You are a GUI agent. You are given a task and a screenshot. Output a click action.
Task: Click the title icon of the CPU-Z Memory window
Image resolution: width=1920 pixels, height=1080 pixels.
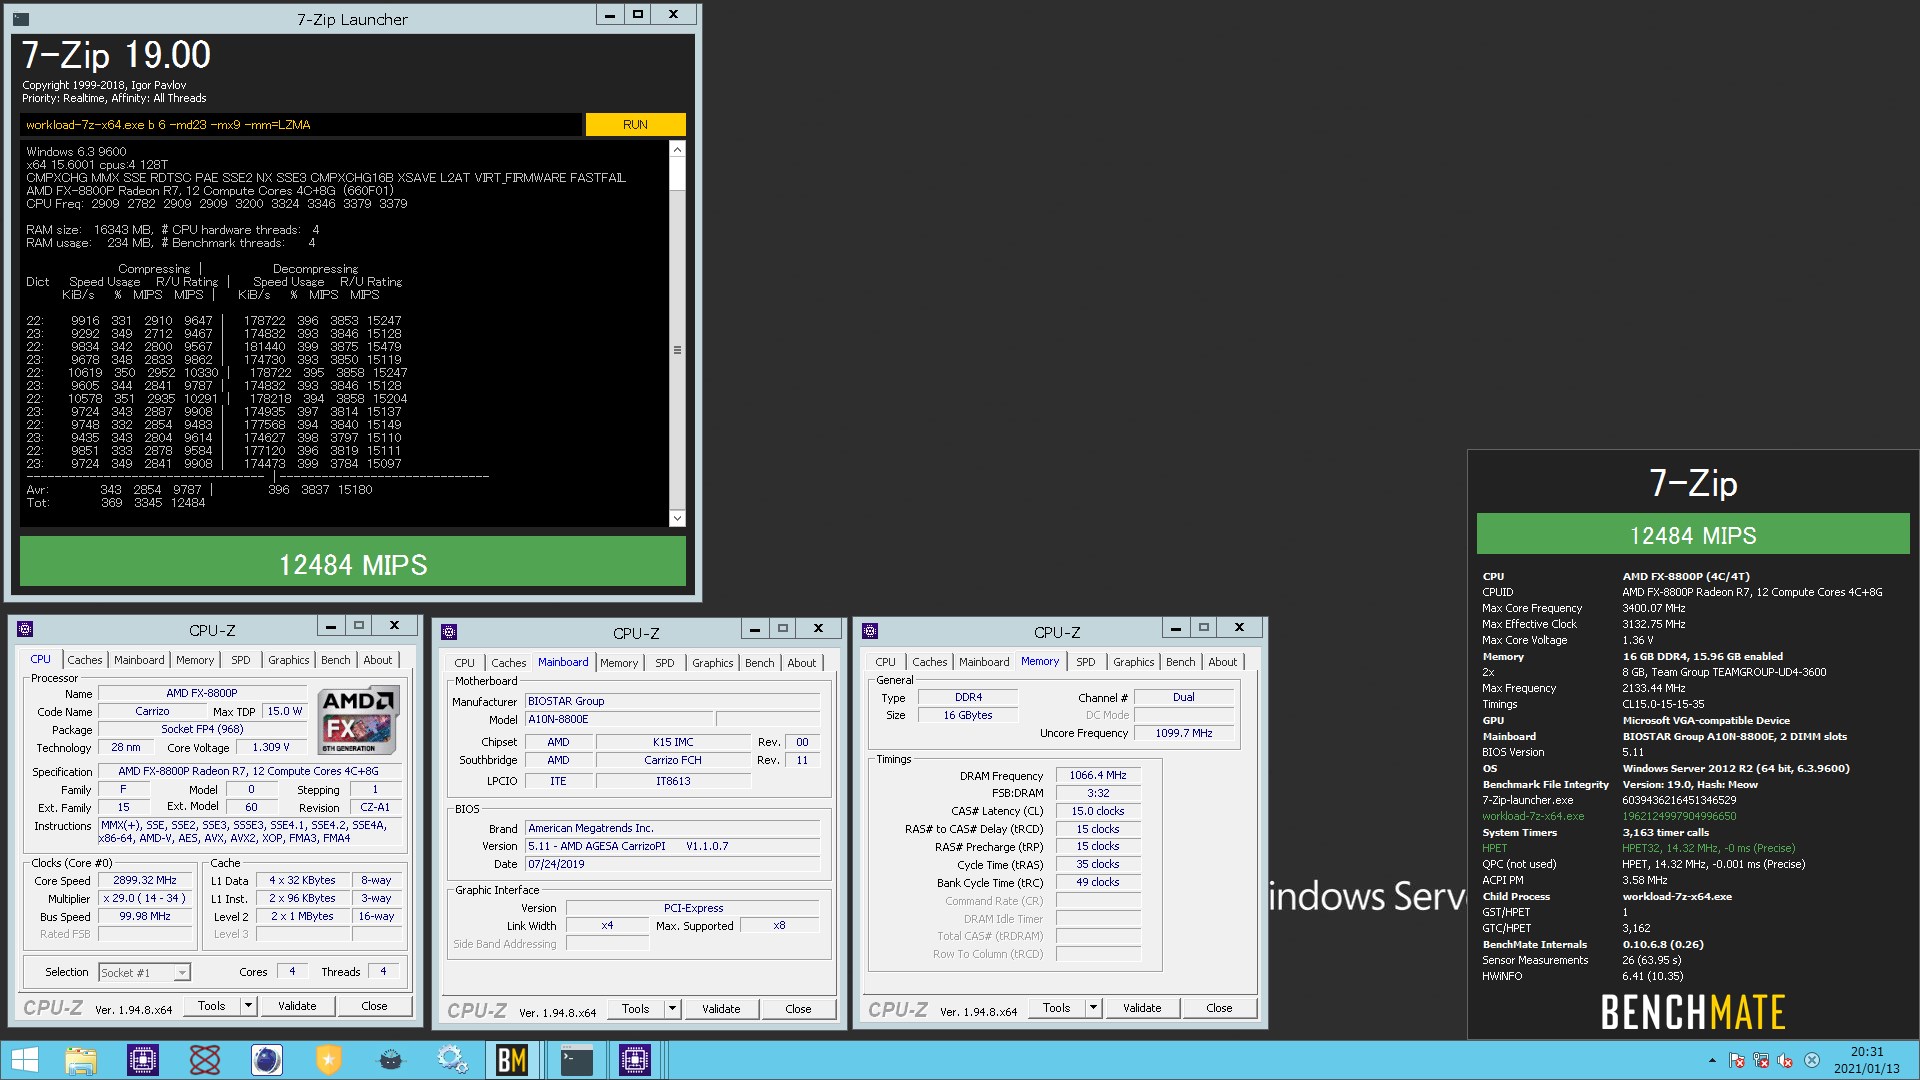pos(870,631)
